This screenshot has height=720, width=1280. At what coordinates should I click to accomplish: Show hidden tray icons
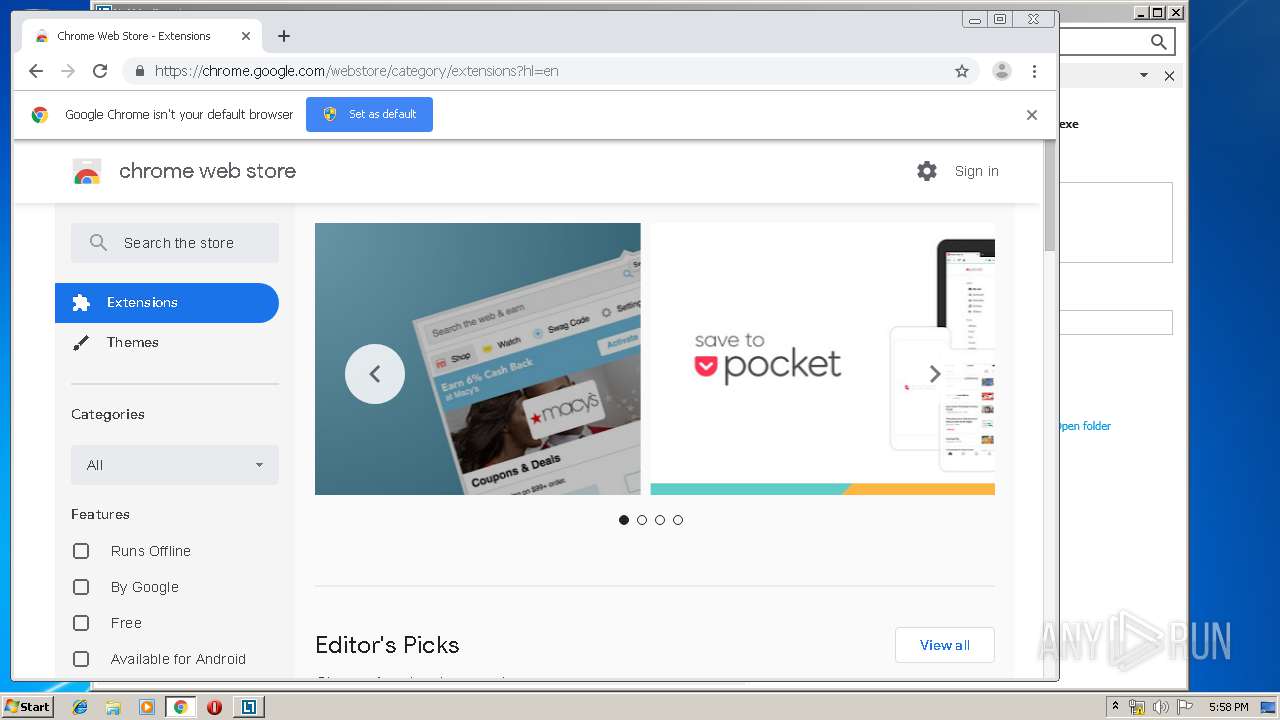(x=1115, y=707)
